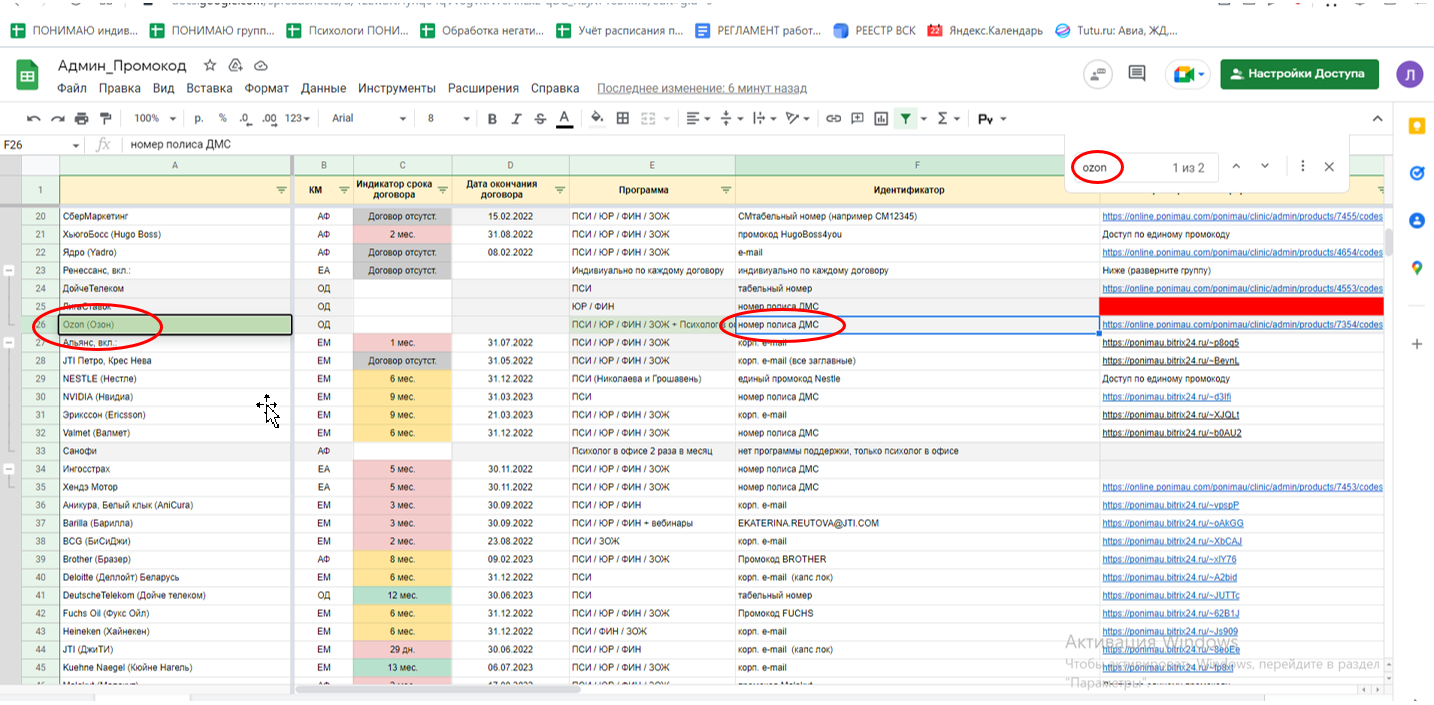Click the Настройки Доступа button

tap(1299, 74)
